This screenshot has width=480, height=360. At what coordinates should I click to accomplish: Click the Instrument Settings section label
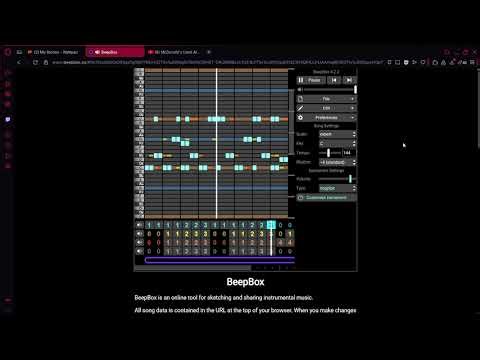pos(326,171)
